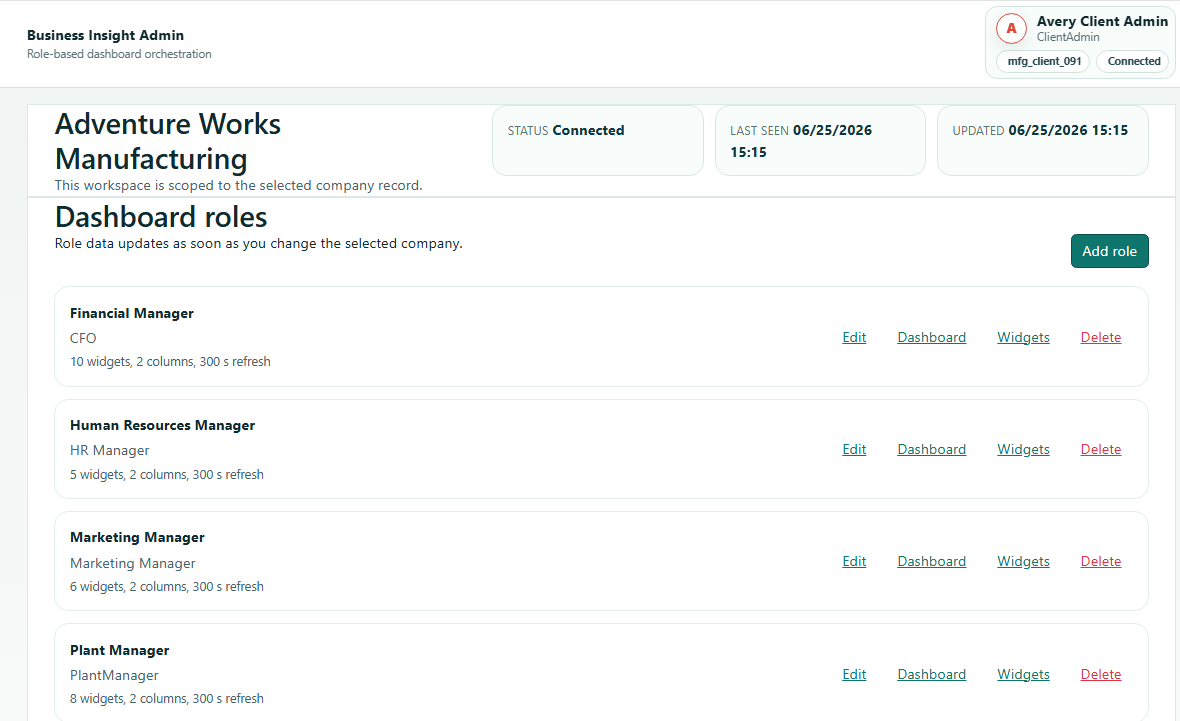Click the mfg_client_091 badge
This screenshot has height=721, width=1180.
click(1044, 61)
